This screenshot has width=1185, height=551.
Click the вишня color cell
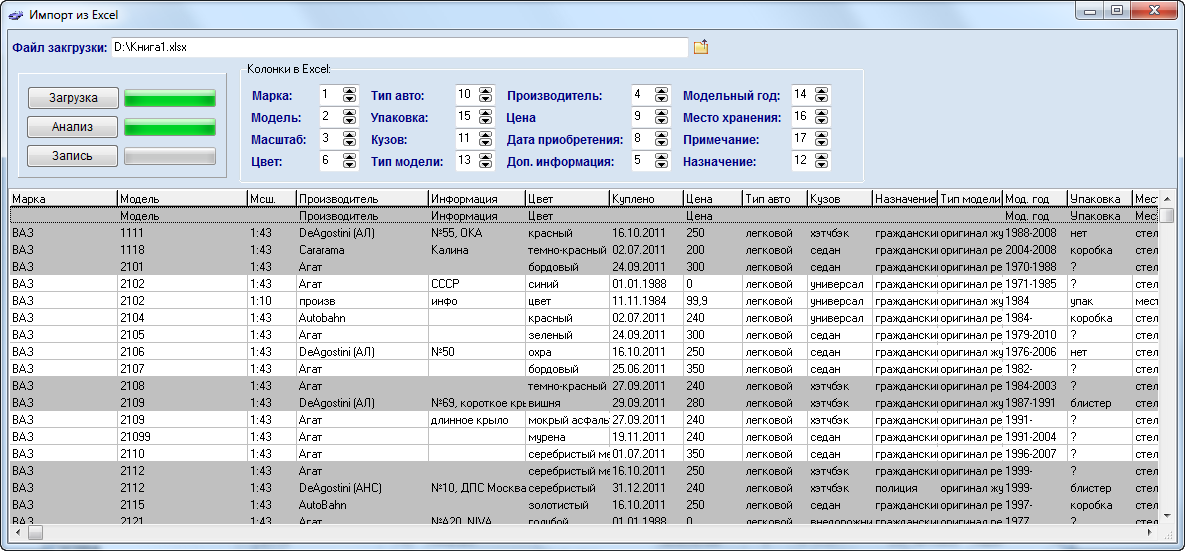pyautogui.click(x=567, y=403)
